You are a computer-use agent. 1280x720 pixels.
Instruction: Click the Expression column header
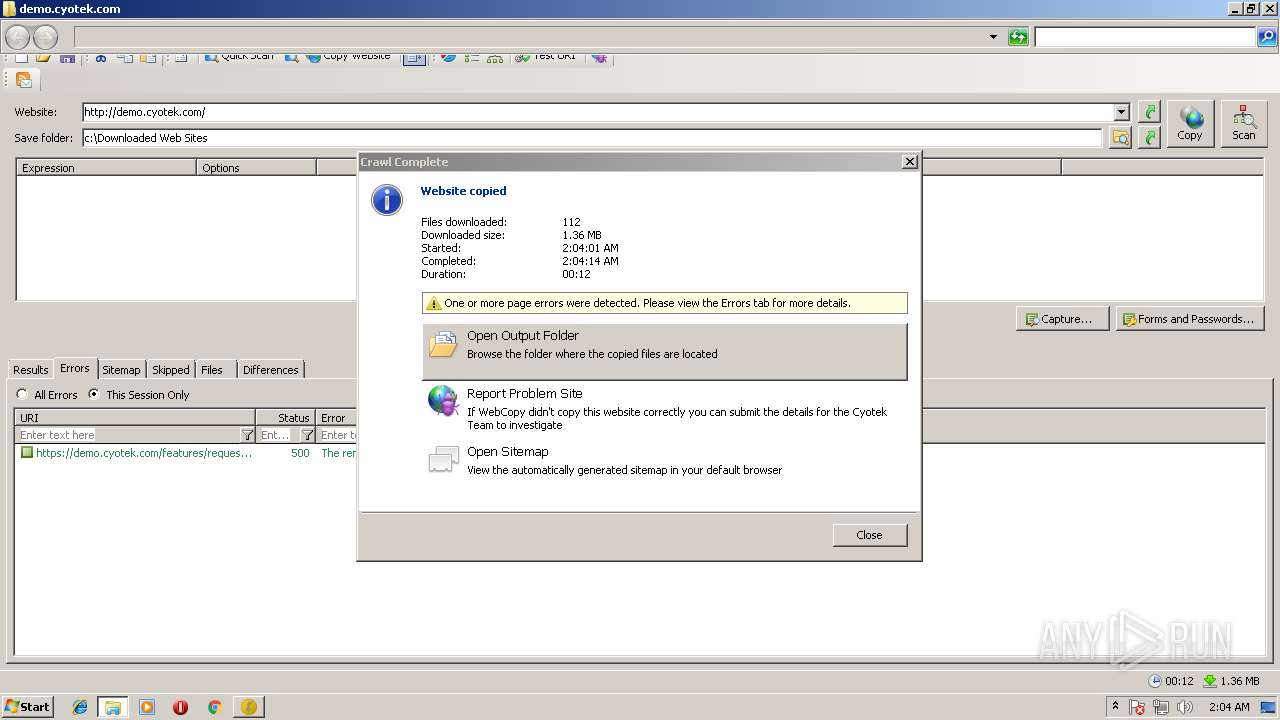[106, 167]
